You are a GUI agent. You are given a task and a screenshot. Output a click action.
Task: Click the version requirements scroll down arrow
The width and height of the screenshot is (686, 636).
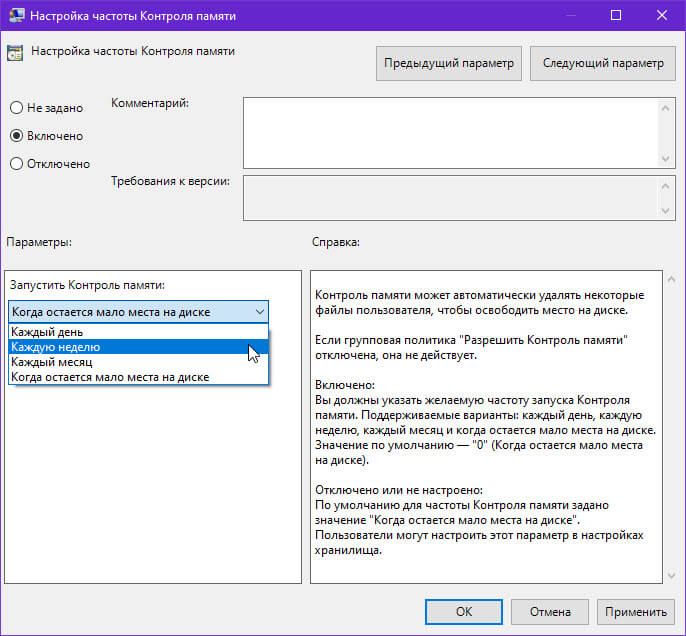tap(665, 211)
